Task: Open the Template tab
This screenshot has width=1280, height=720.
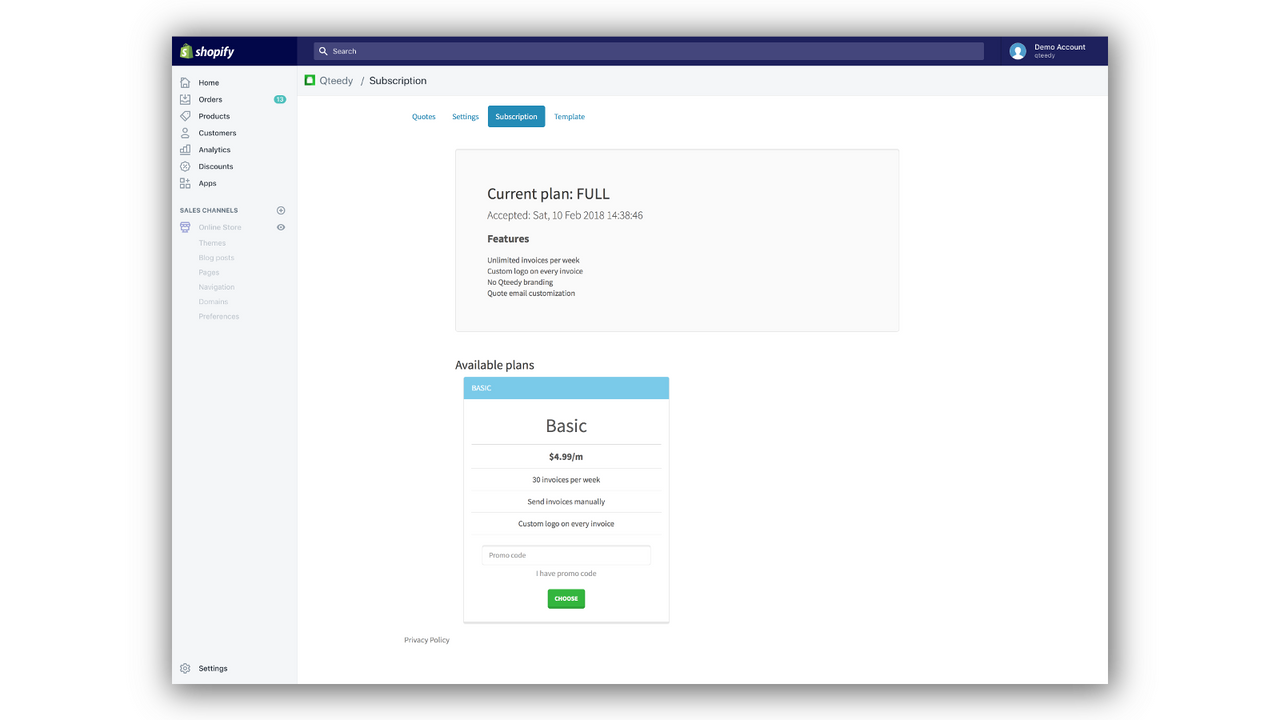Action: [569, 116]
